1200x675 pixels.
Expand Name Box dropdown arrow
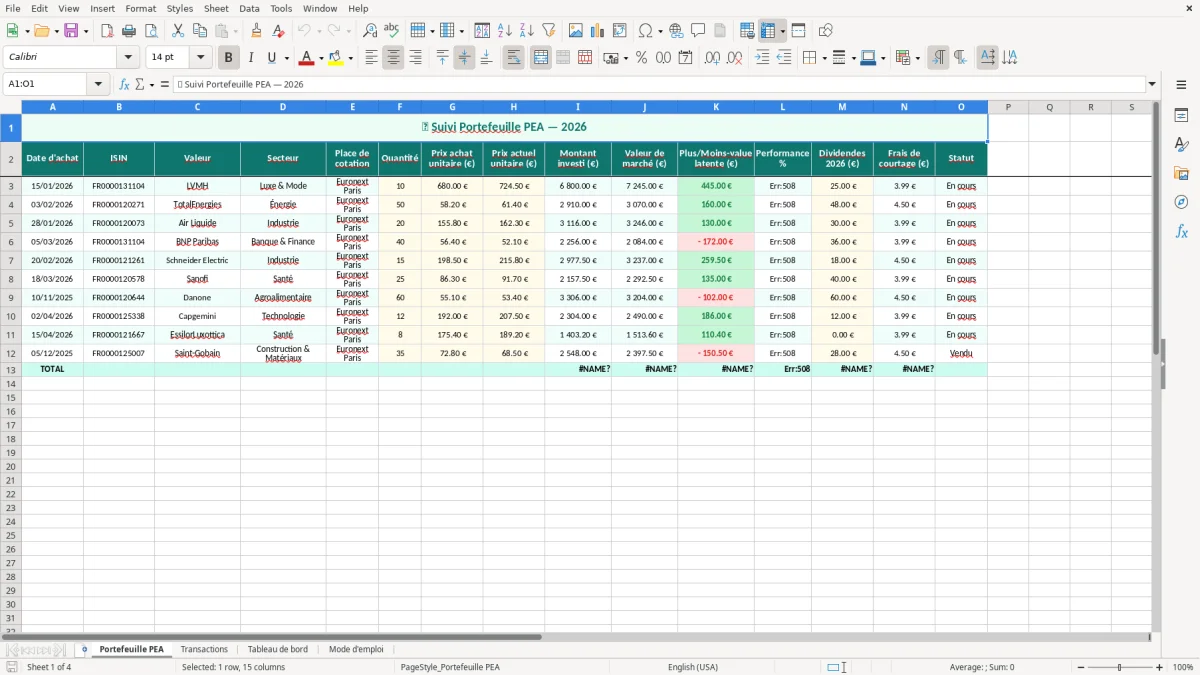98,84
